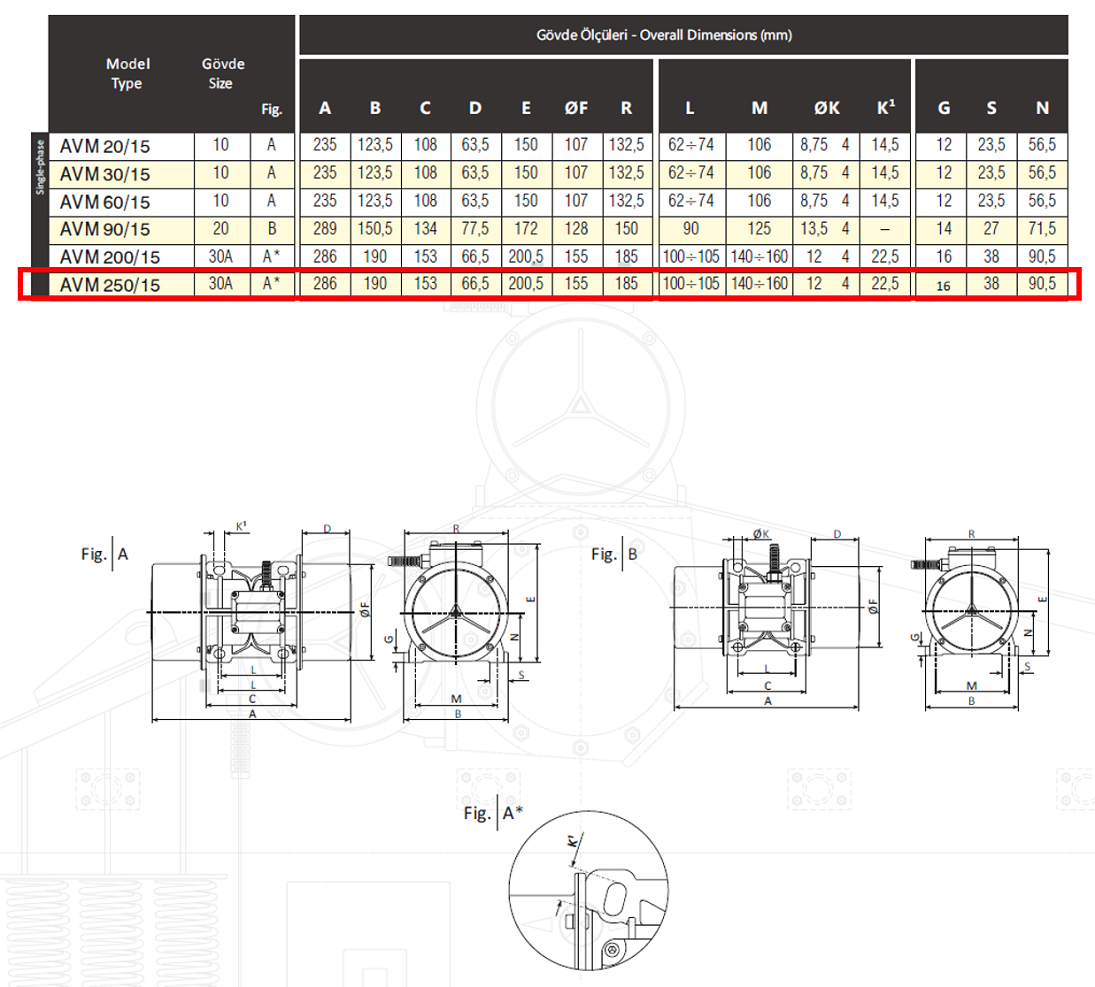Click value 200,5 in the AVM 250/15 row
This screenshot has width=1095, height=987.
[526, 284]
